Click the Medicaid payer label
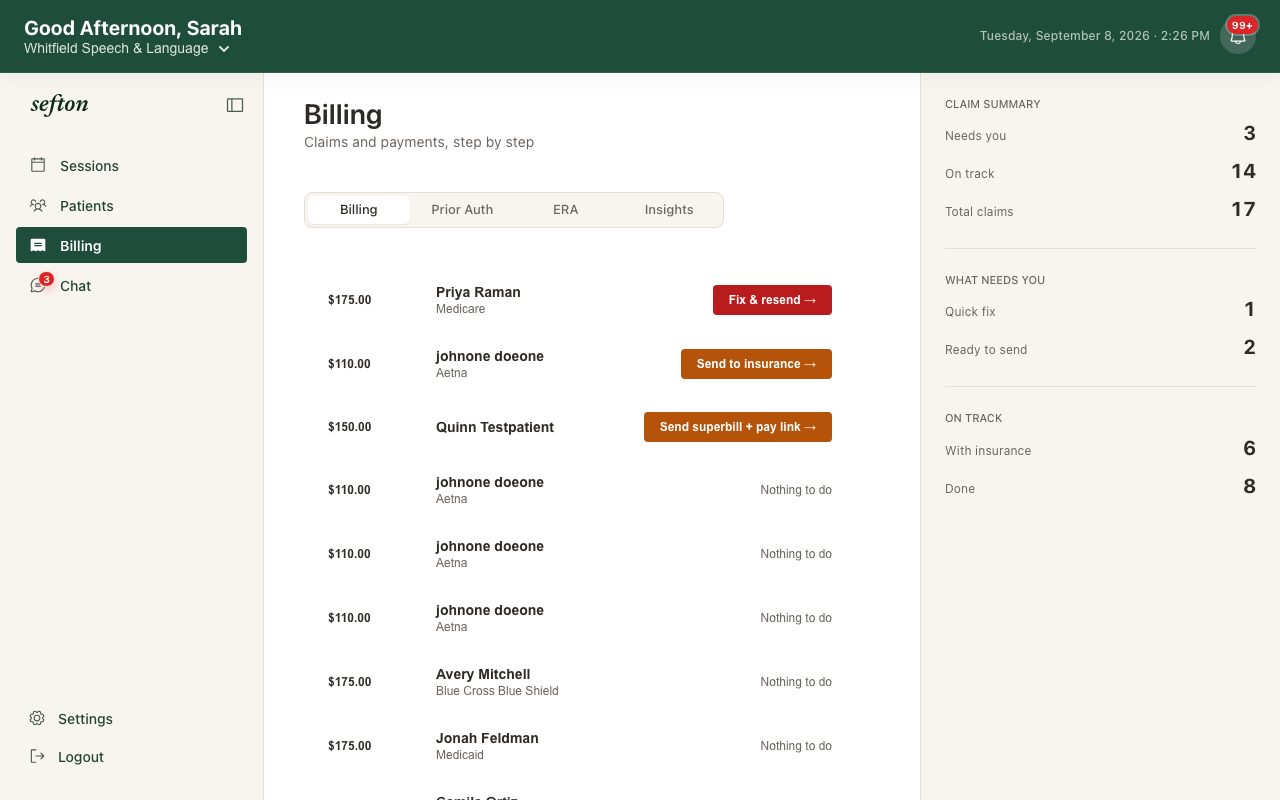 [460, 755]
